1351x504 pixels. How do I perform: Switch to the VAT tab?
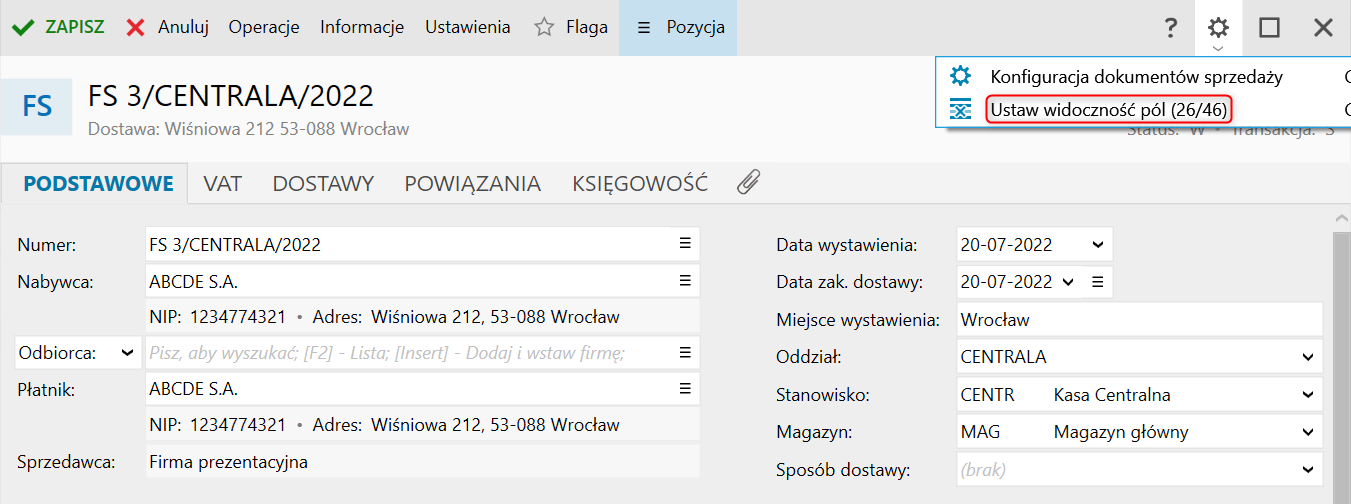click(223, 183)
